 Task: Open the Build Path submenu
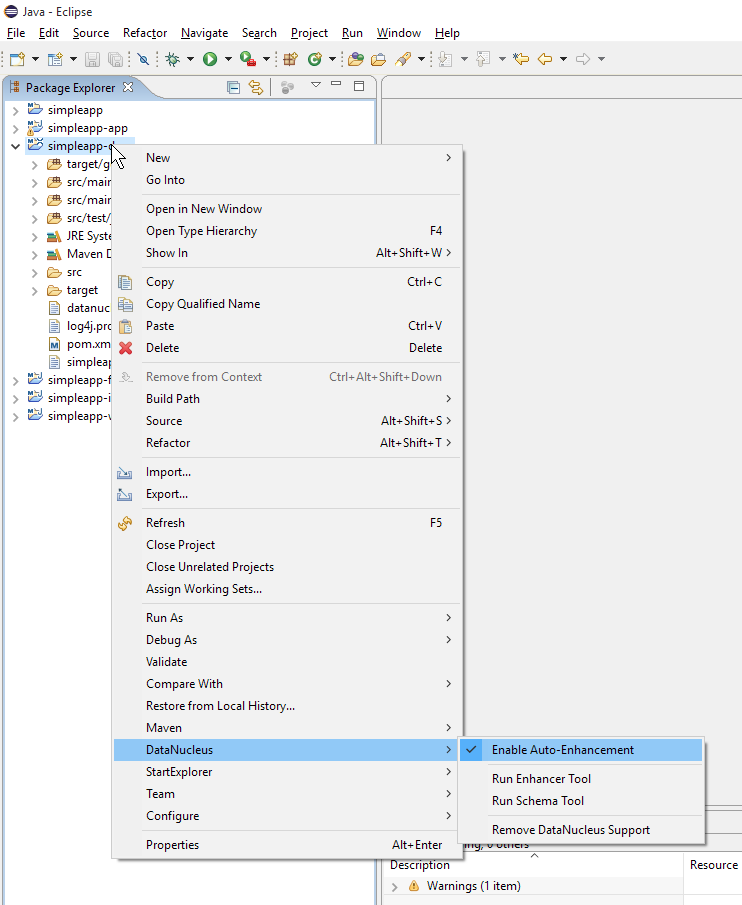tap(287, 398)
